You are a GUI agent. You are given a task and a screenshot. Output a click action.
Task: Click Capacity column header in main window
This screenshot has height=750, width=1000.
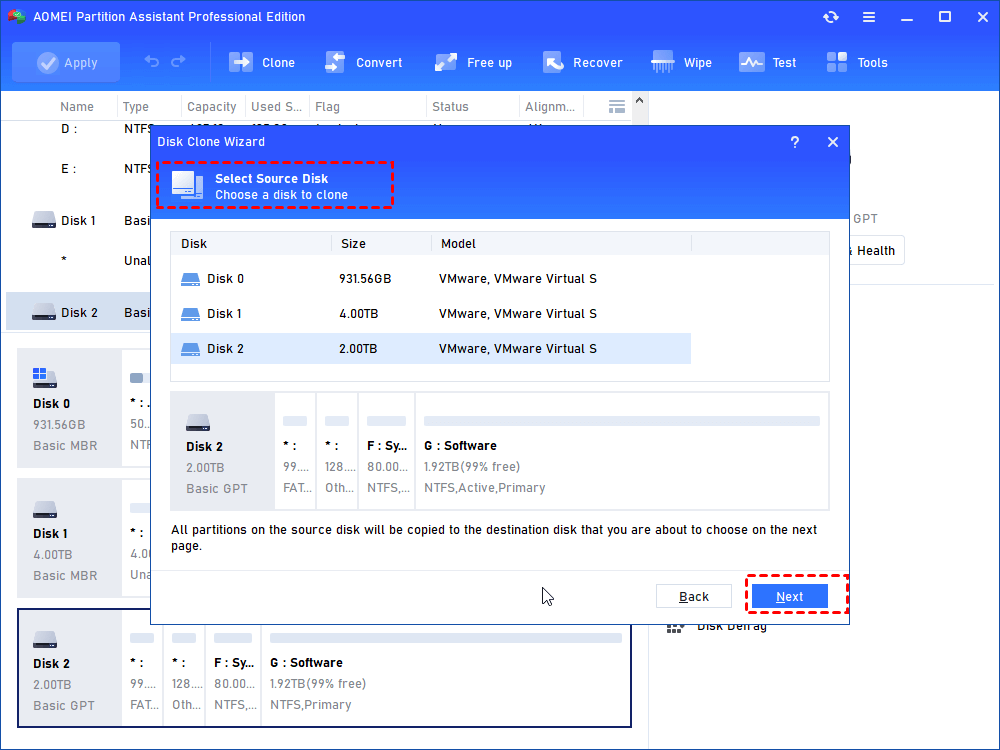[x=212, y=107]
